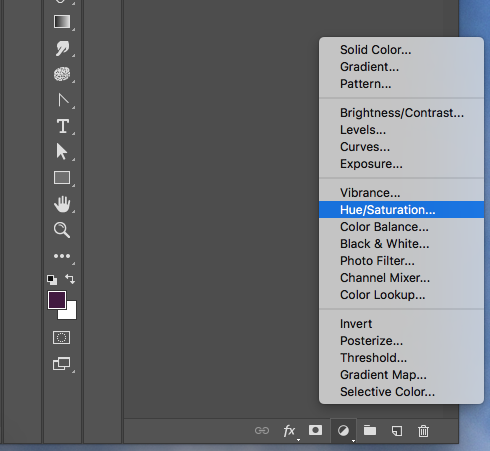
Task: Select the Type tool
Action: click(x=63, y=126)
